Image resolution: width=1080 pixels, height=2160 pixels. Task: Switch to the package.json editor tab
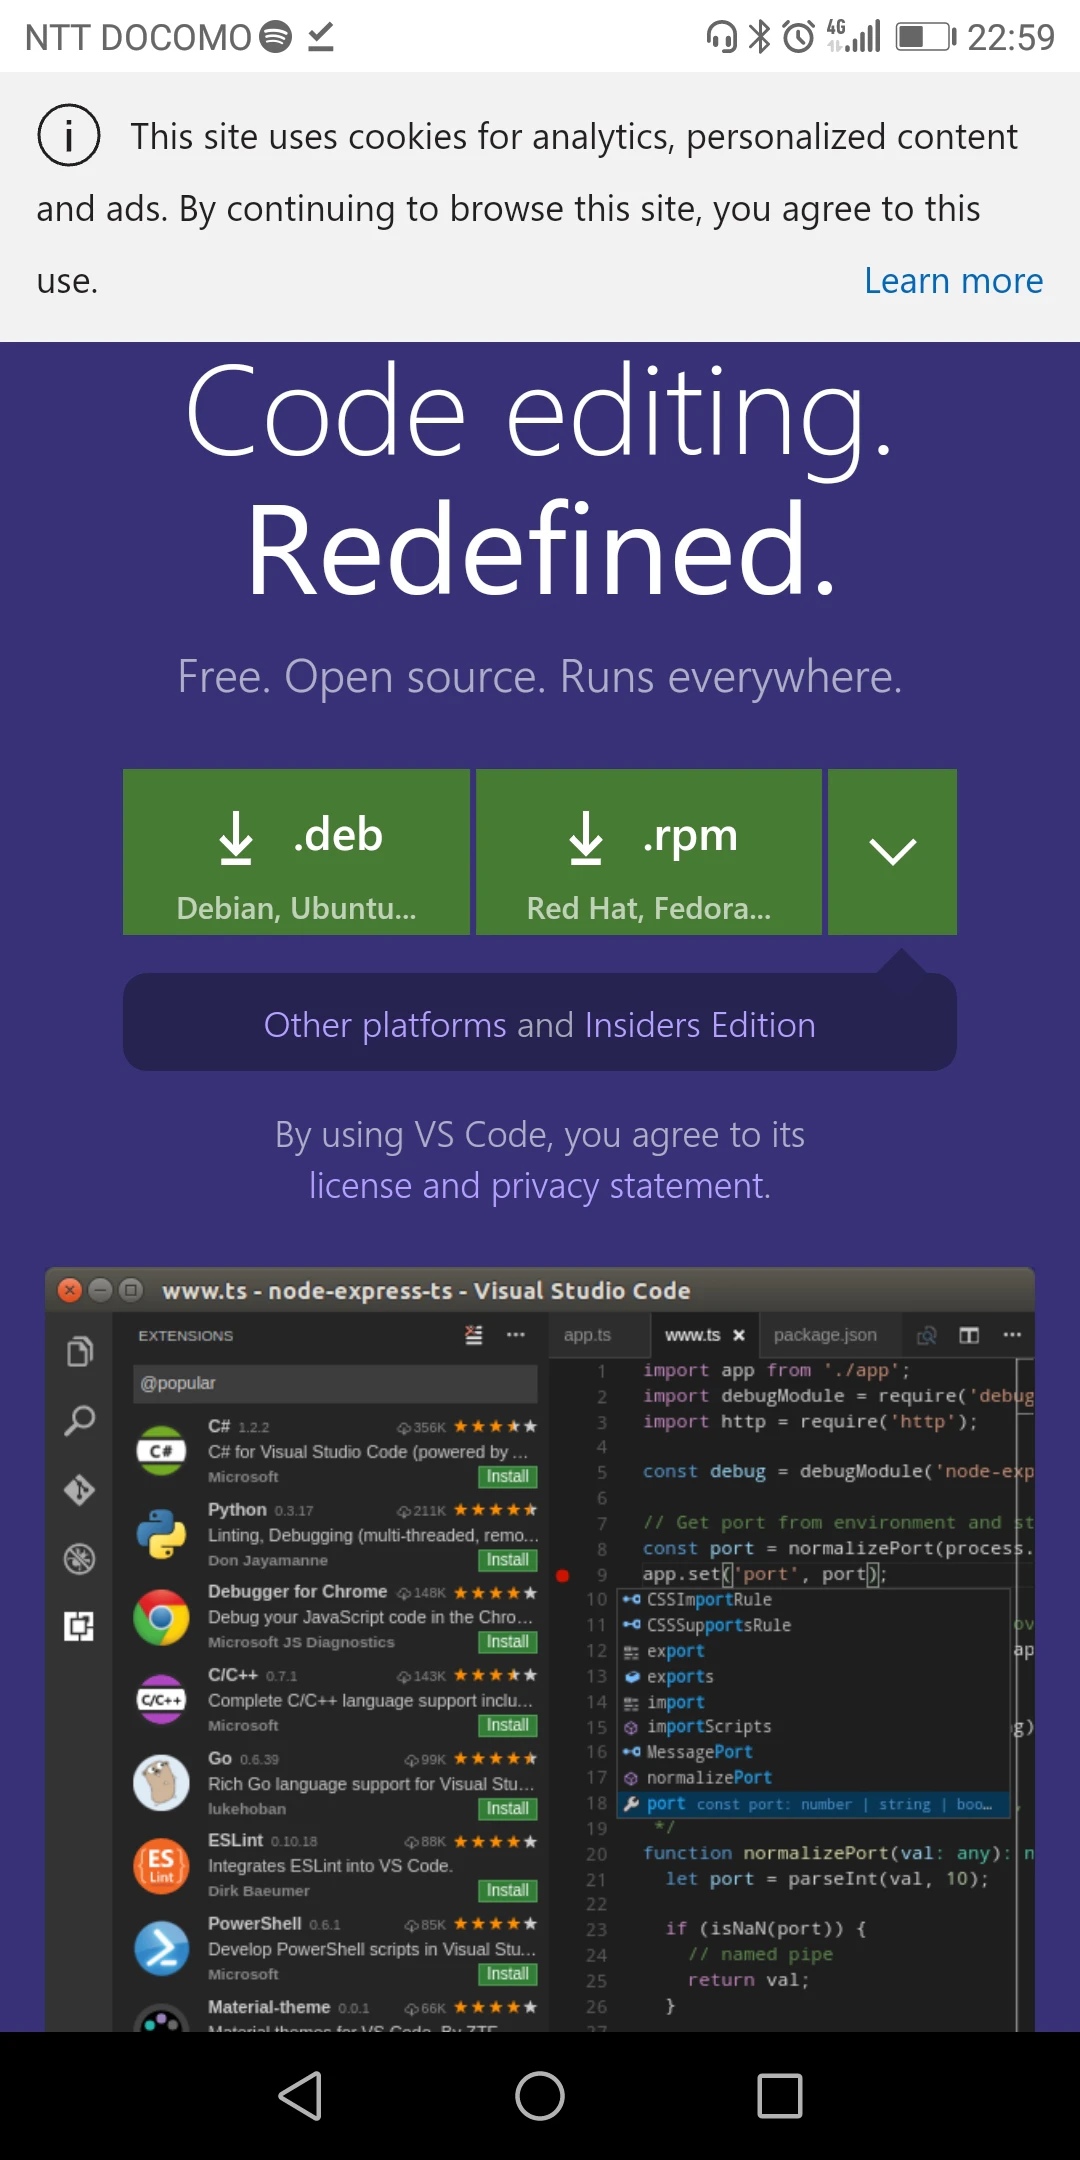click(825, 1335)
